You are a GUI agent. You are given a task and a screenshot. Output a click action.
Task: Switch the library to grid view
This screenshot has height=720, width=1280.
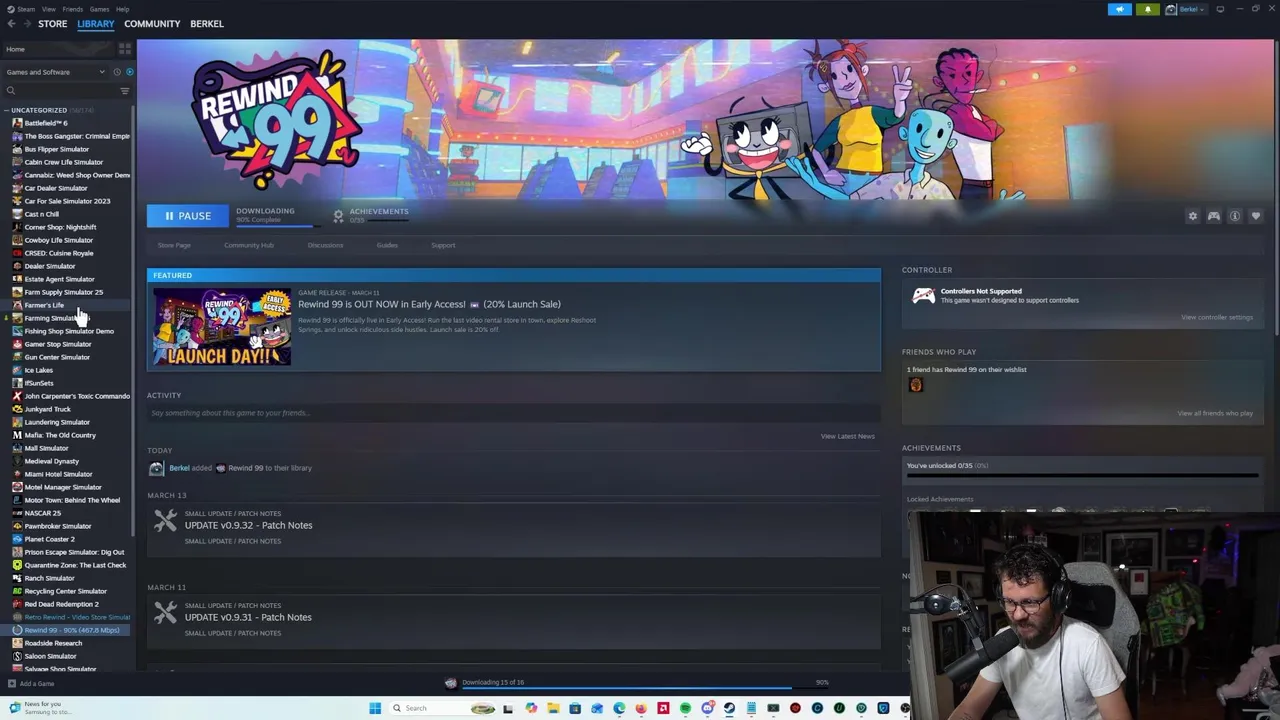125,49
